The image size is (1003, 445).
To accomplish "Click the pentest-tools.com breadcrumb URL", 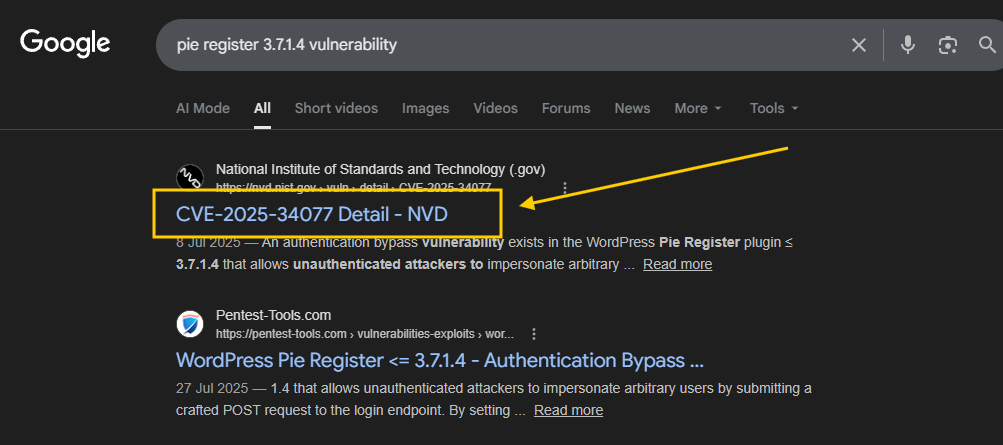I will [365, 334].
